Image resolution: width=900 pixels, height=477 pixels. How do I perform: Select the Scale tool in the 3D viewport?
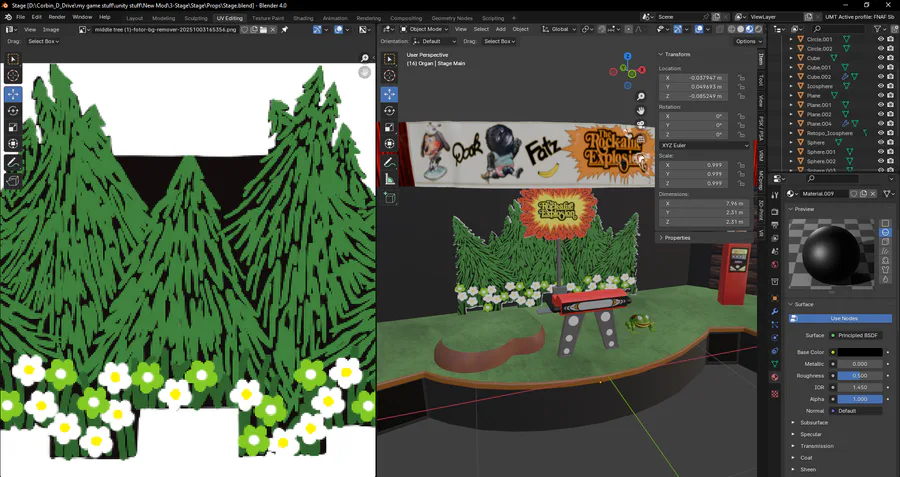[389, 127]
